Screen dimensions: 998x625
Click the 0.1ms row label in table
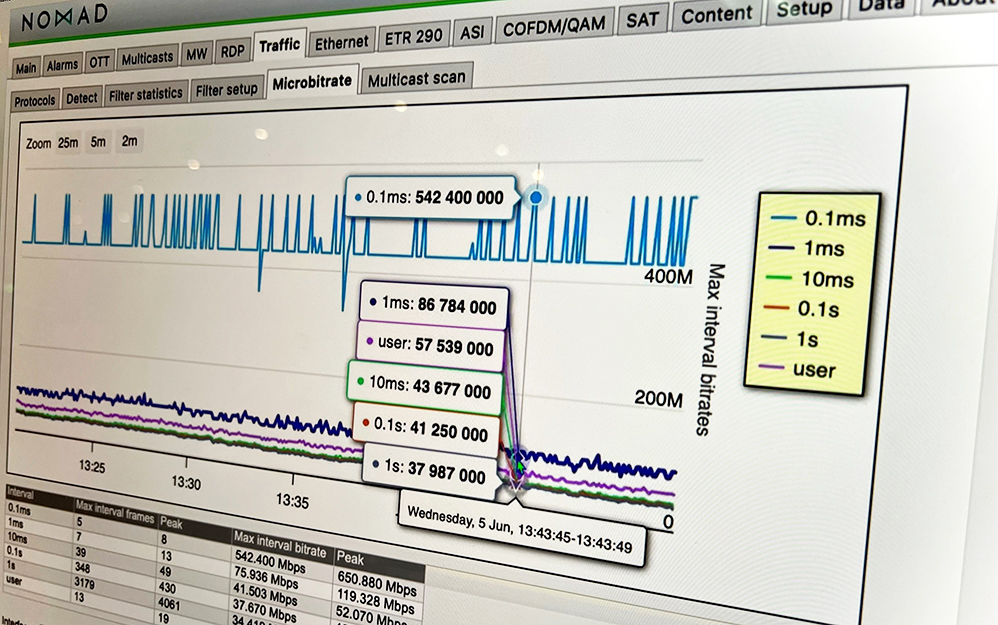pyautogui.click(x=18, y=509)
